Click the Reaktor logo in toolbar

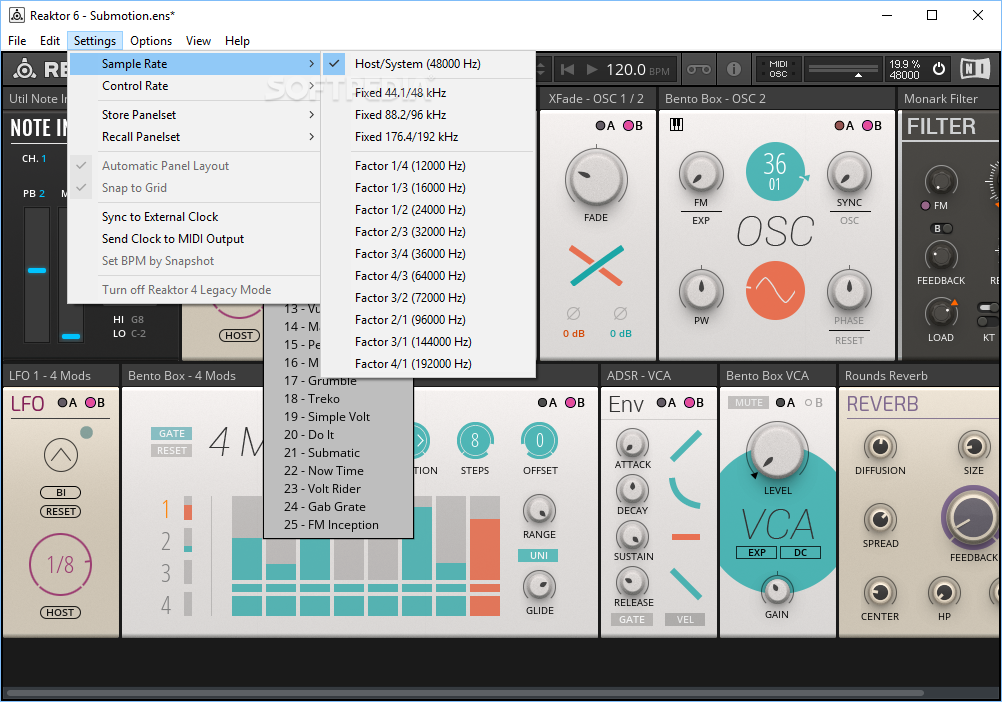pos(25,69)
